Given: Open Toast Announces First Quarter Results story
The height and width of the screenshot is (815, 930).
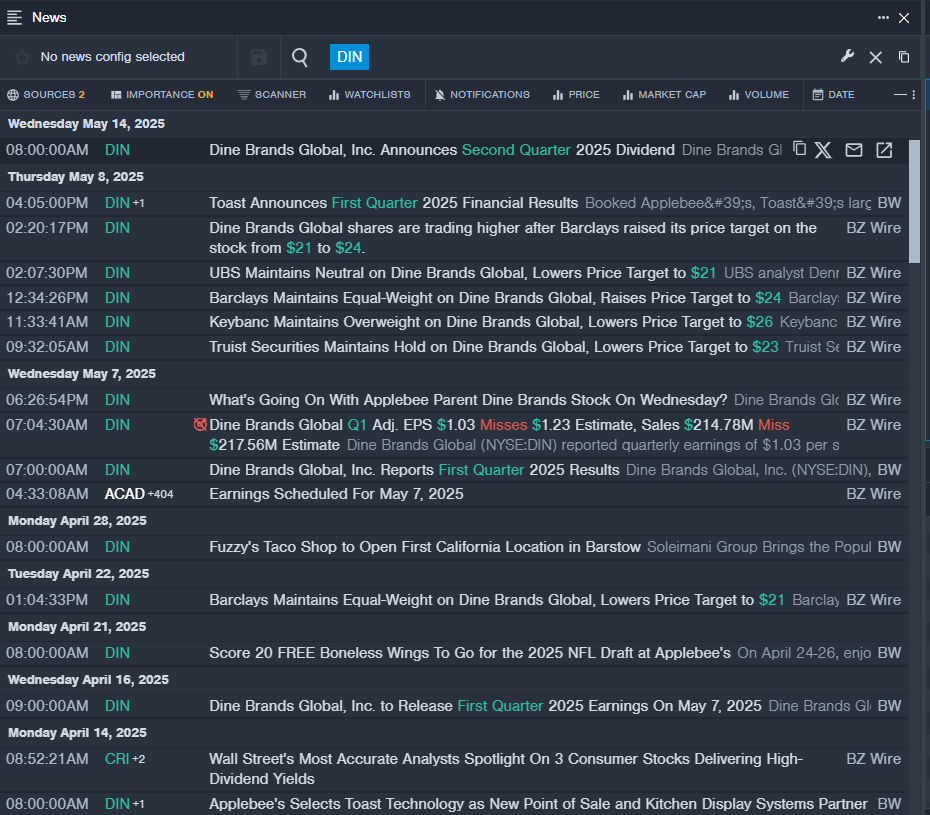Looking at the screenshot, I should coord(394,203).
